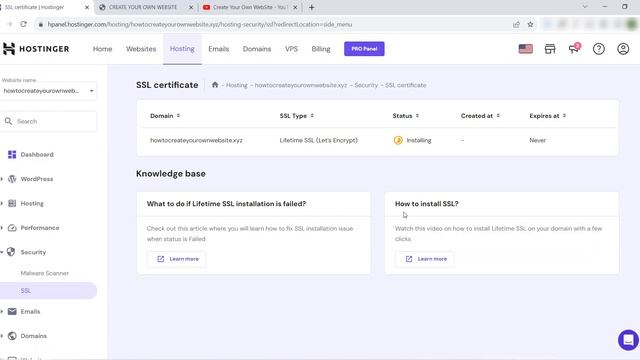This screenshot has width=640, height=360.
Task: Open the user account profile icon
Action: 623,49
